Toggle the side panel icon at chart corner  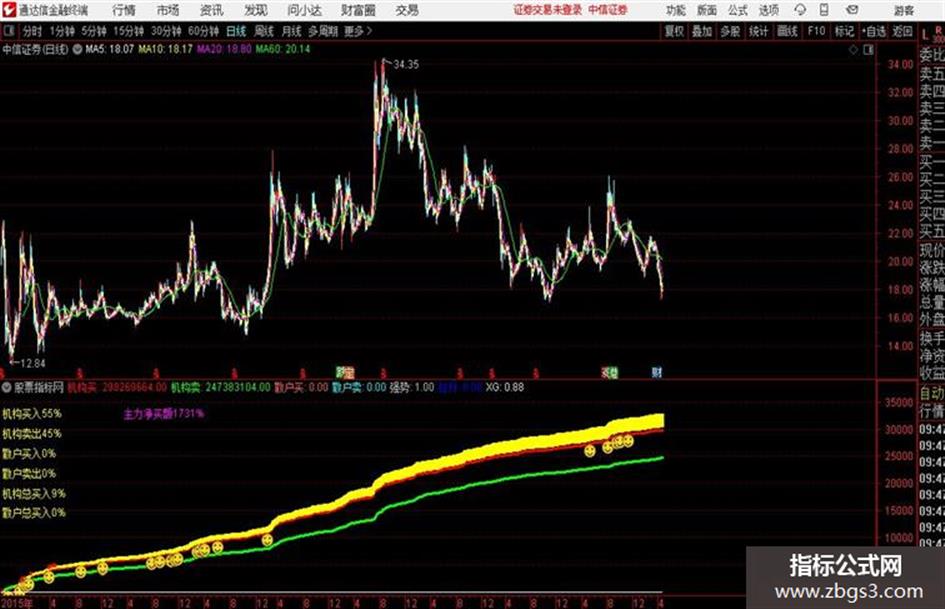tap(868, 50)
